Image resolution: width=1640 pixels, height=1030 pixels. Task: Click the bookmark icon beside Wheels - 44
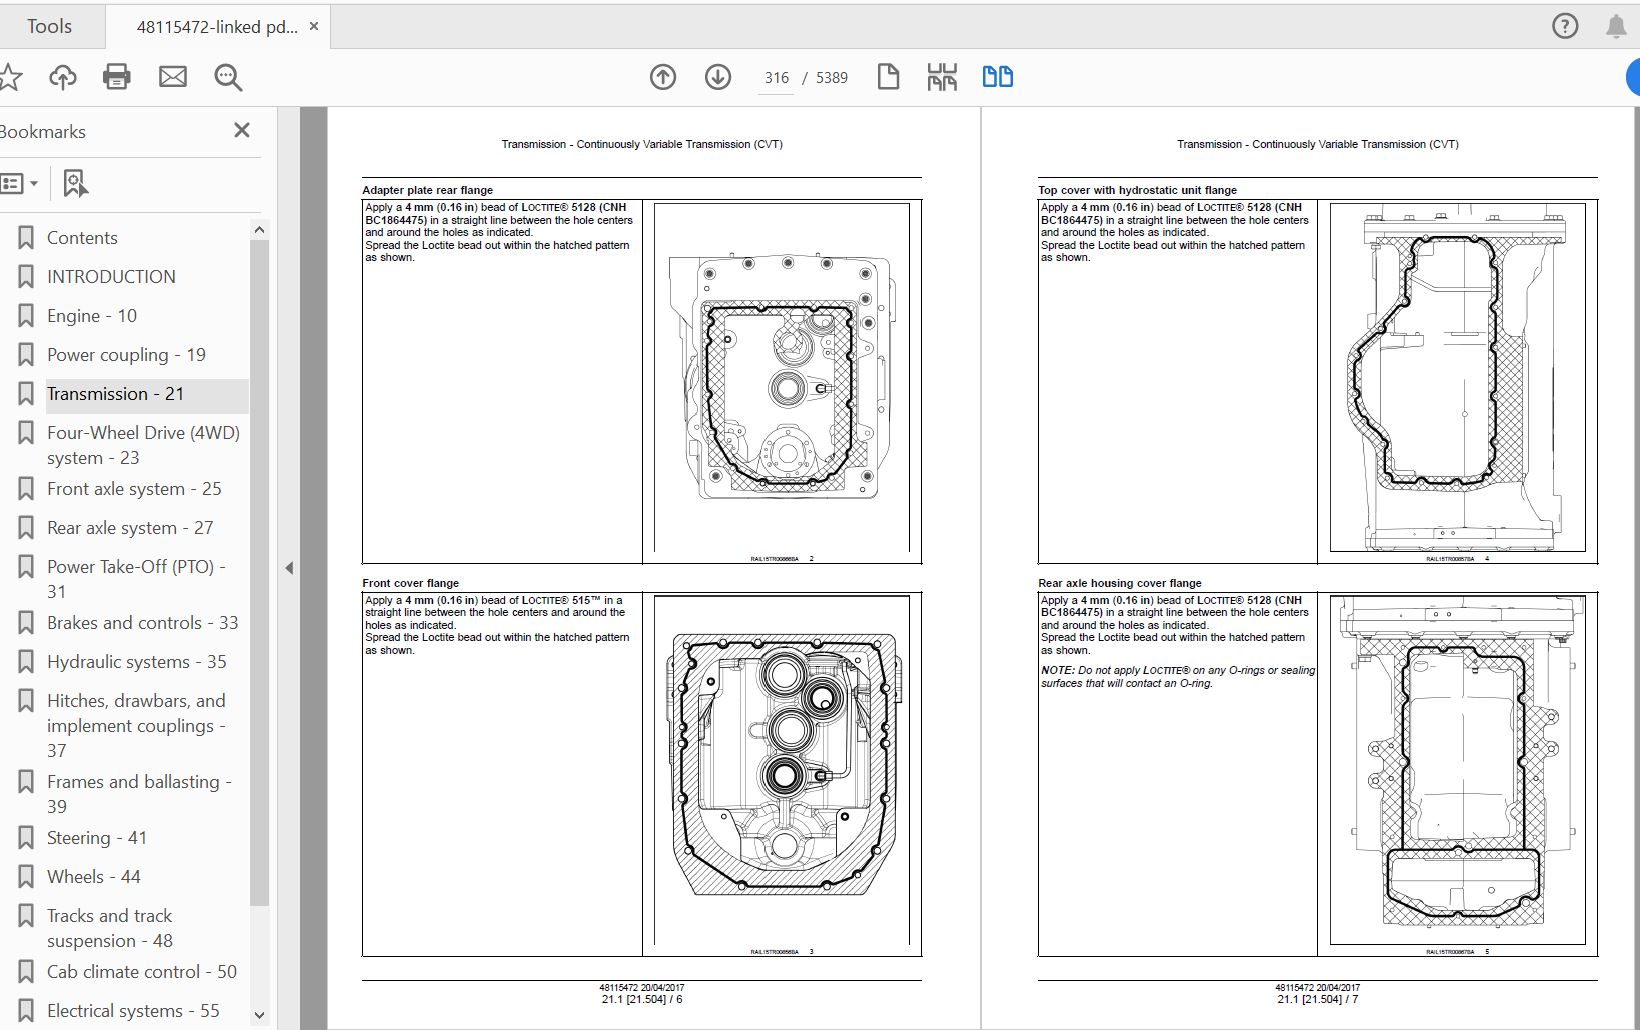[x=26, y=877]
